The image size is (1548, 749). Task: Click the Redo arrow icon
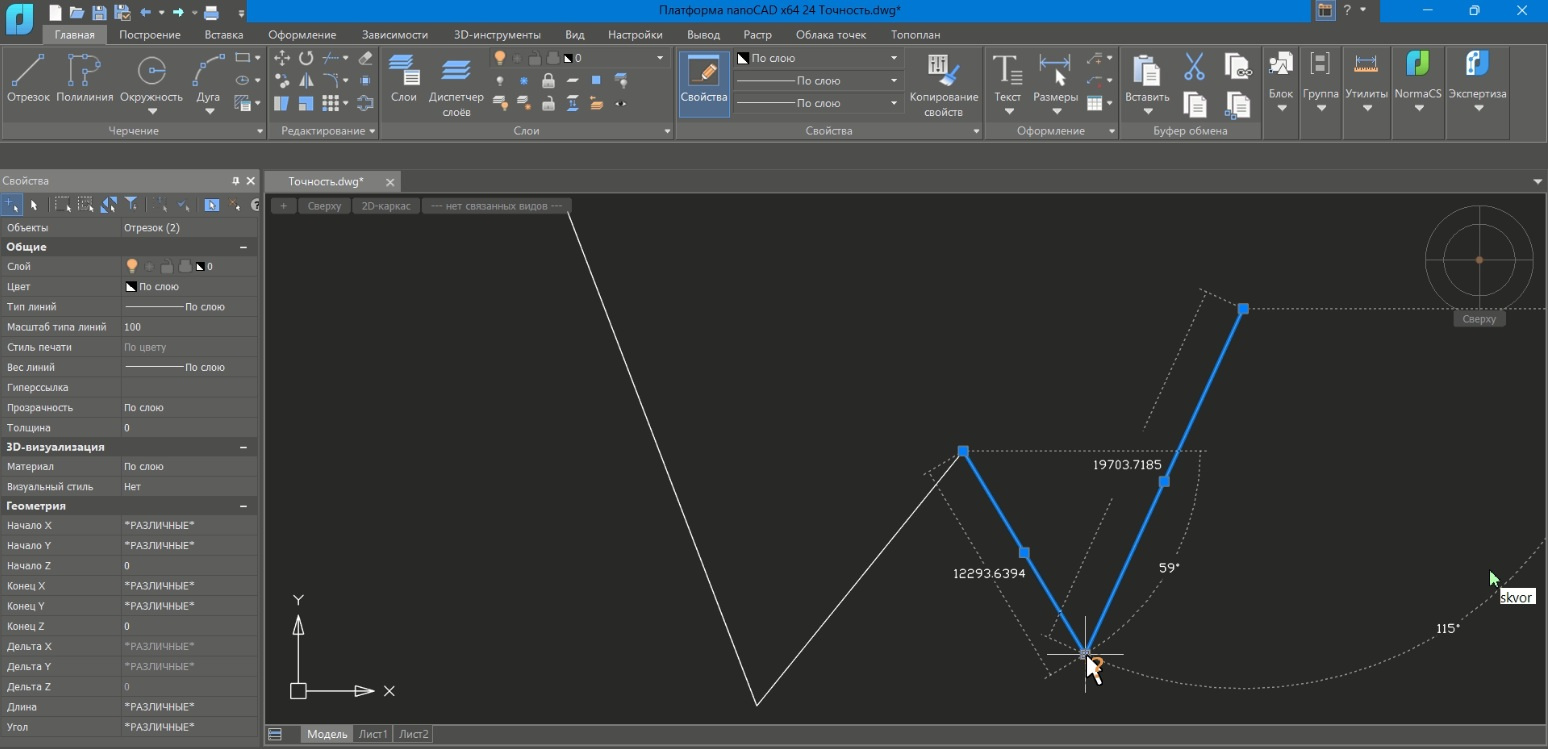[x=178, y=12]
